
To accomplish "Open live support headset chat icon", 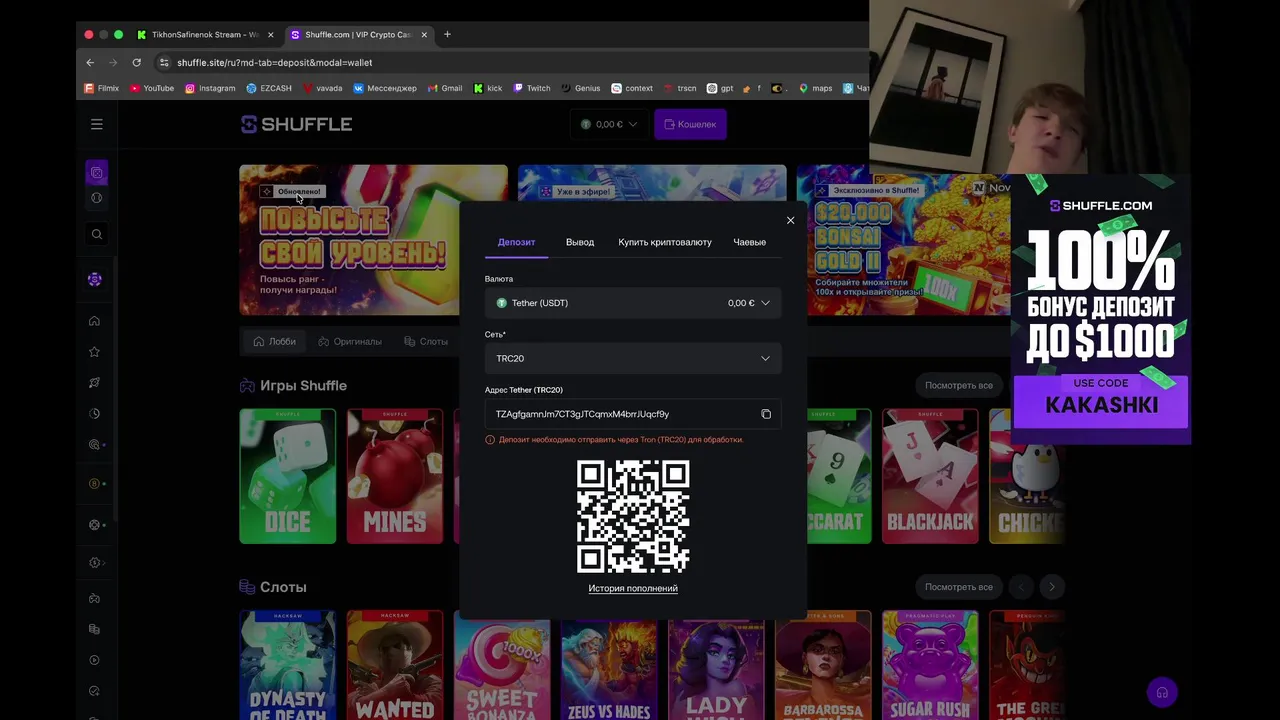I will point(1162,692).
